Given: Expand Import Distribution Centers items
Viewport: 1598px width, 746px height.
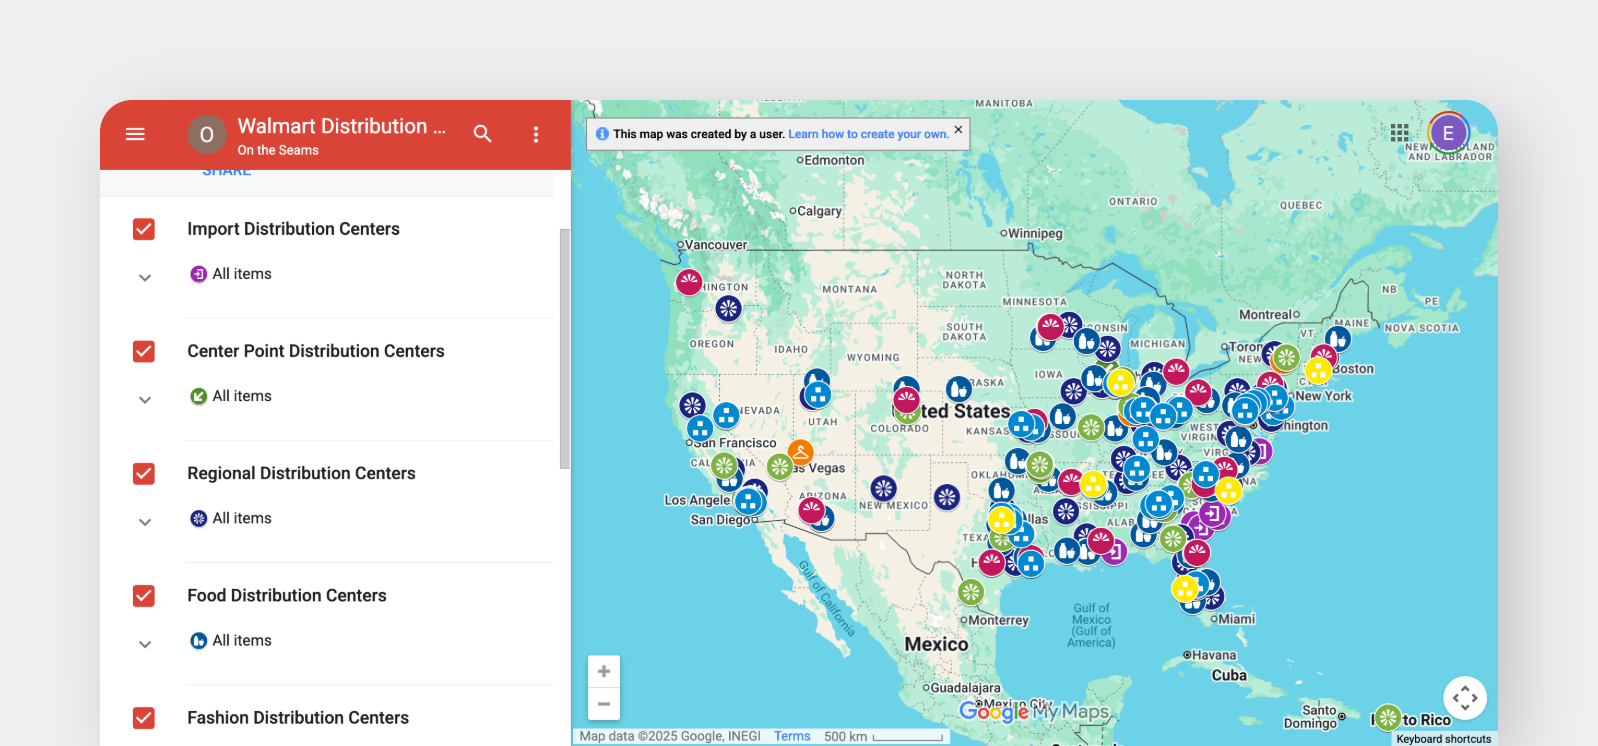Looking at the screenshot, I should click(145, 278).
